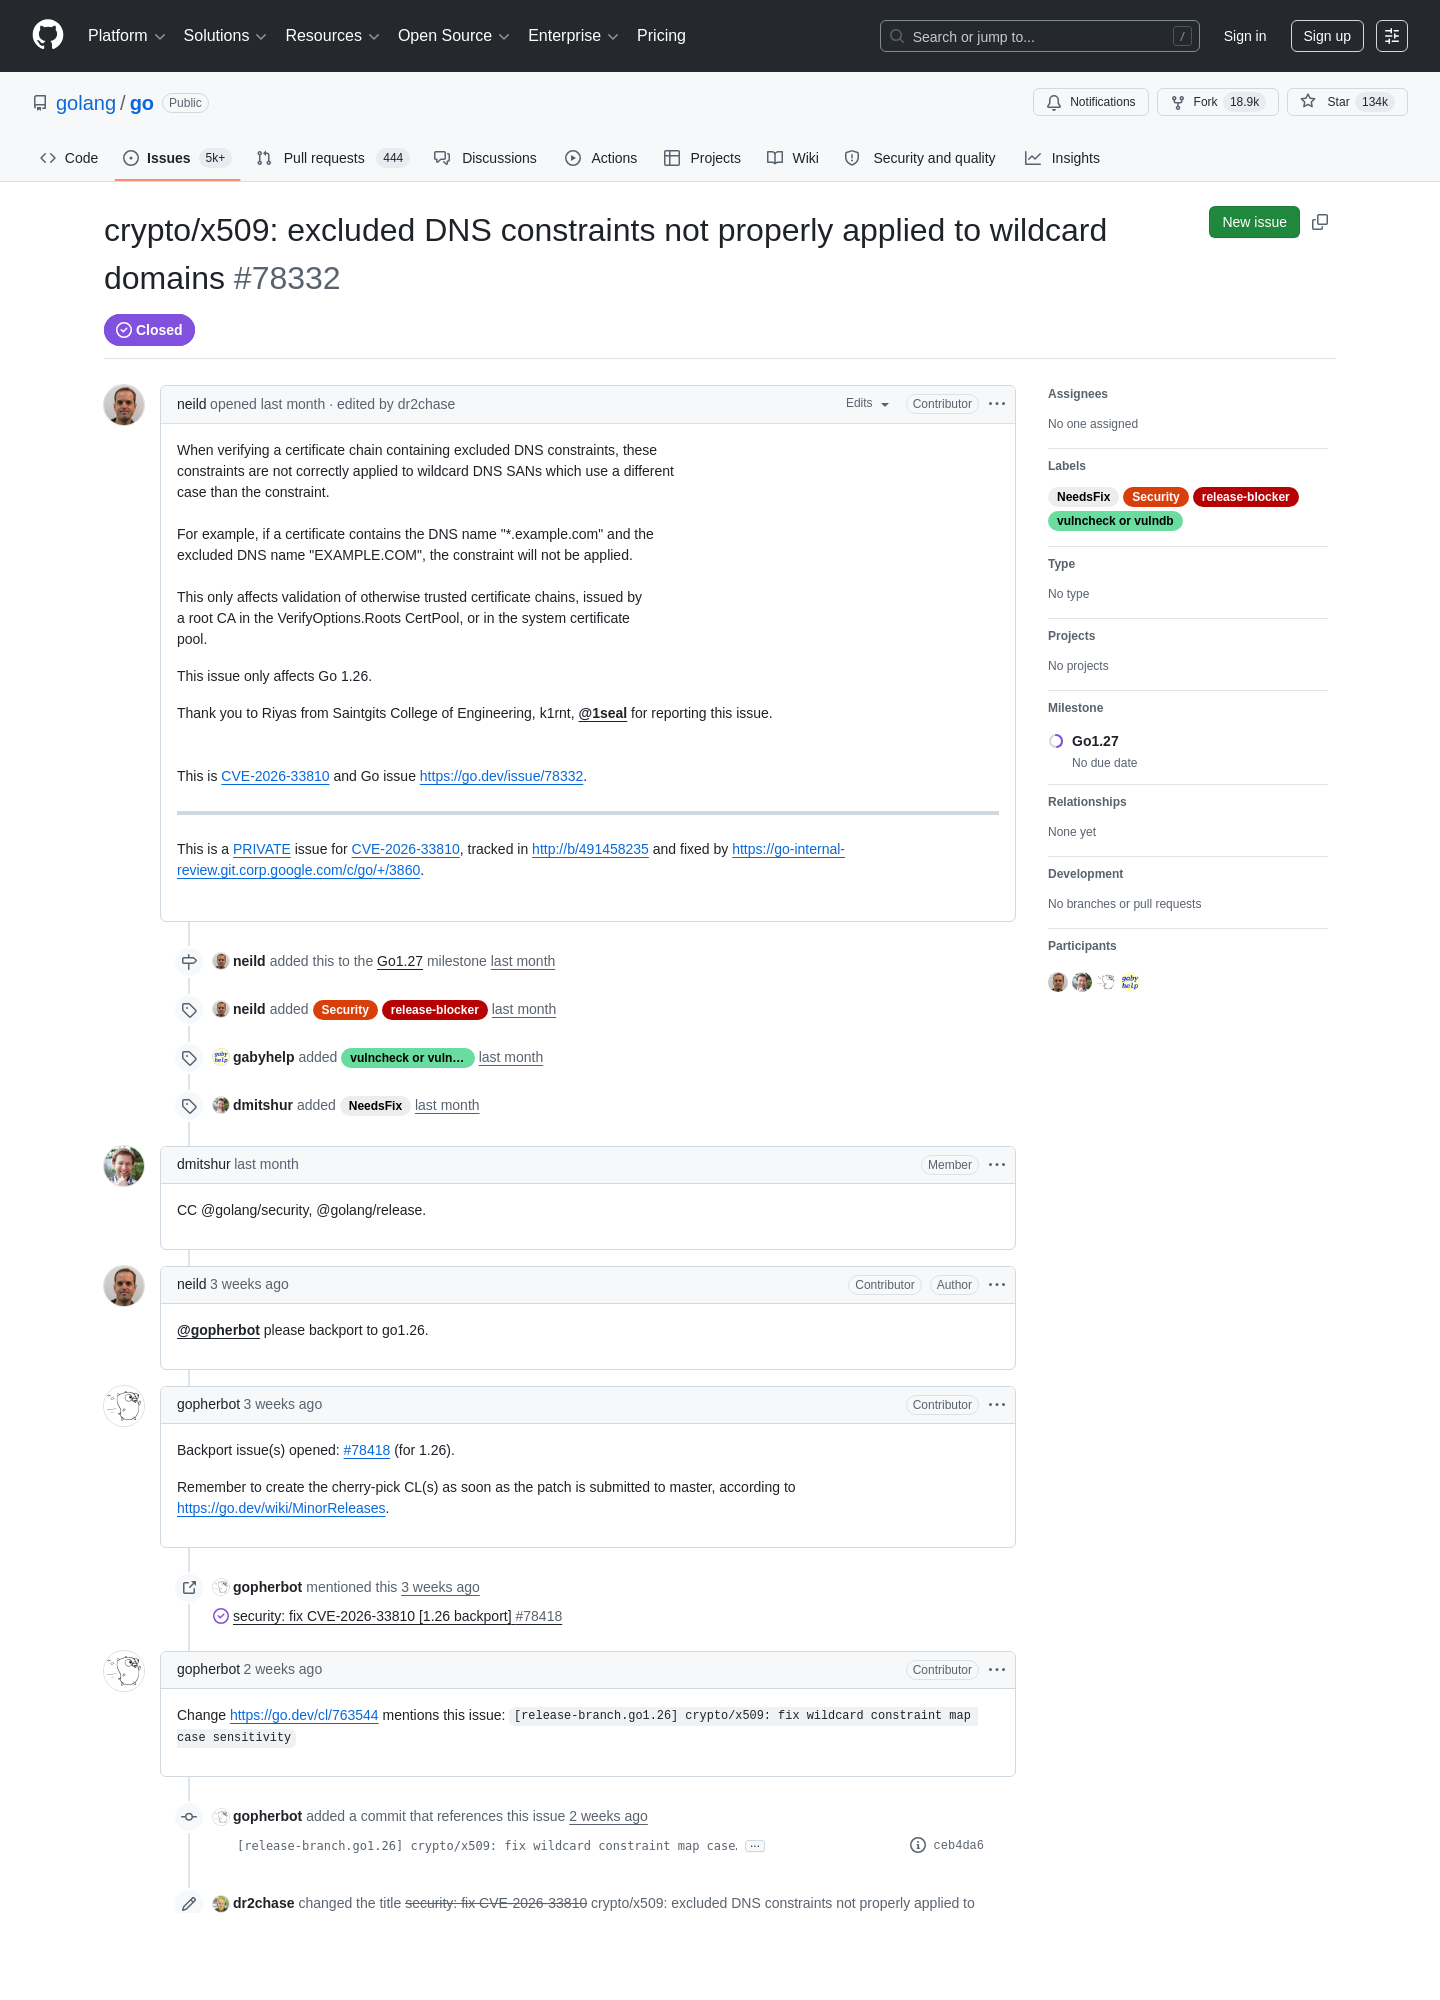This screenshot has height=2000, width=1440.
Task: Open the menu for neild's original post
Action: 997,404
